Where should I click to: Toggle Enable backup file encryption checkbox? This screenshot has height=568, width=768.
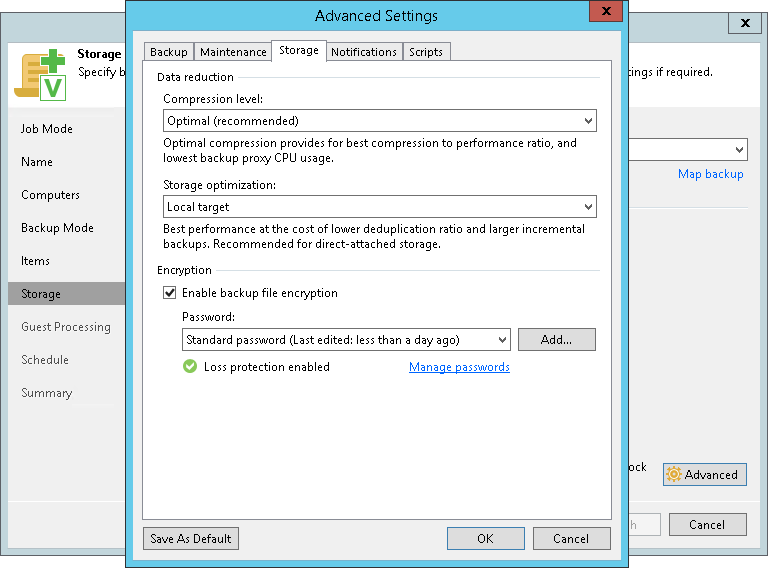(x=170, y=293)
